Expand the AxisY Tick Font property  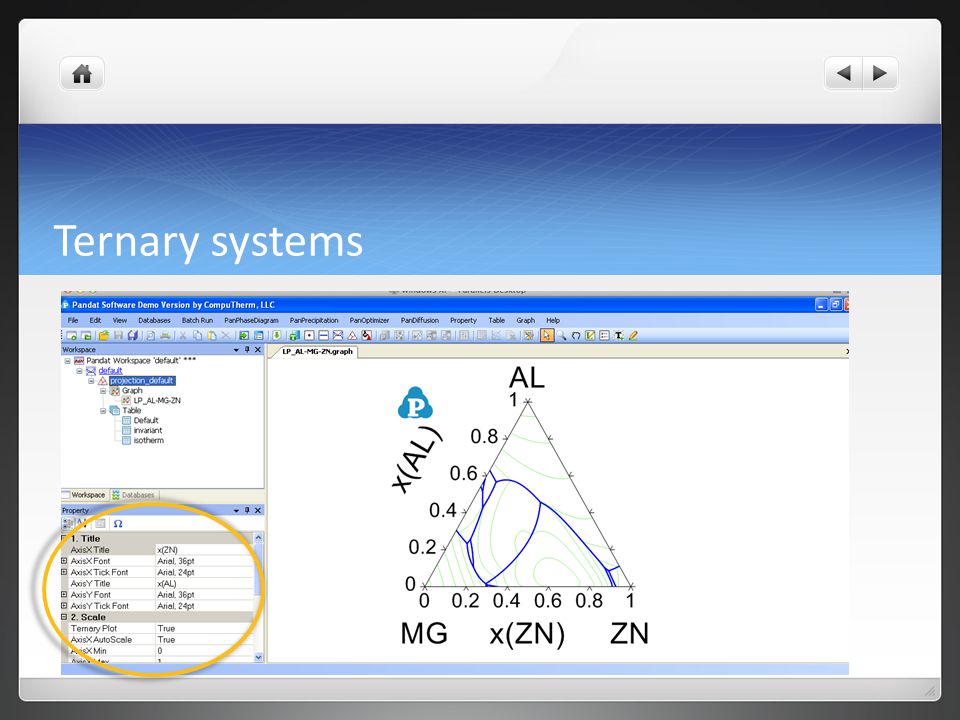click(x=64, y=606)
